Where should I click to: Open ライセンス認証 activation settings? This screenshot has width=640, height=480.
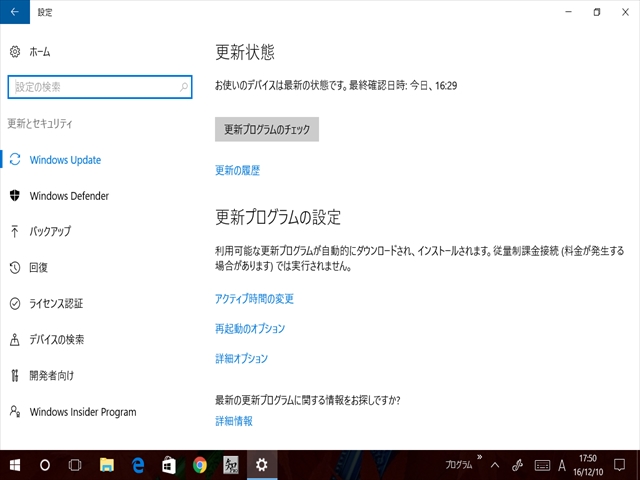click(x=56, y=304)
